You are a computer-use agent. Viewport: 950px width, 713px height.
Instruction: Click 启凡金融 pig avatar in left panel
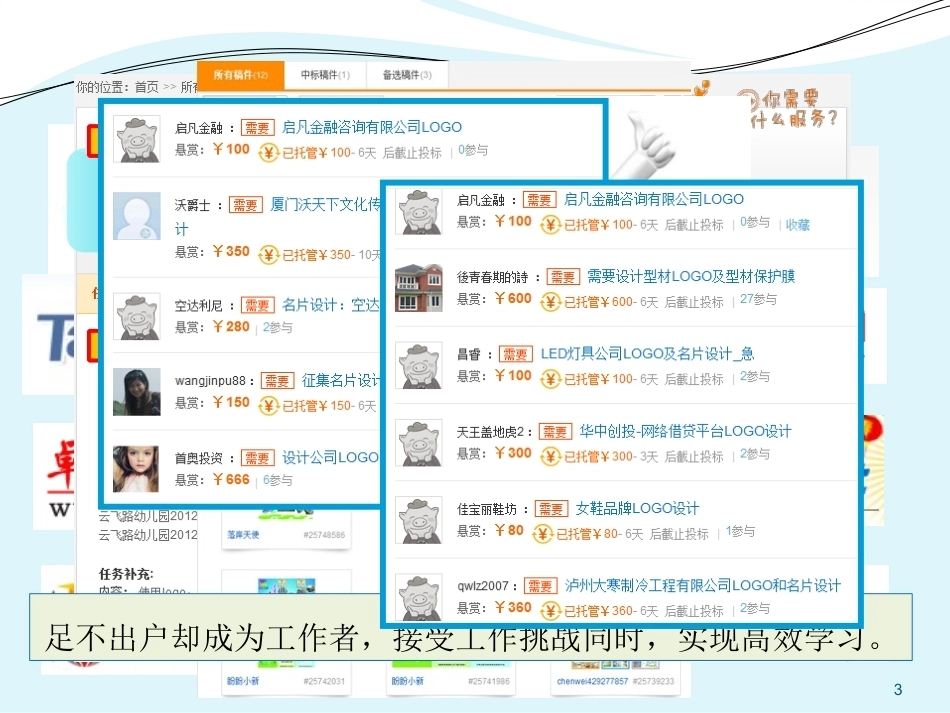click(137, 139)
